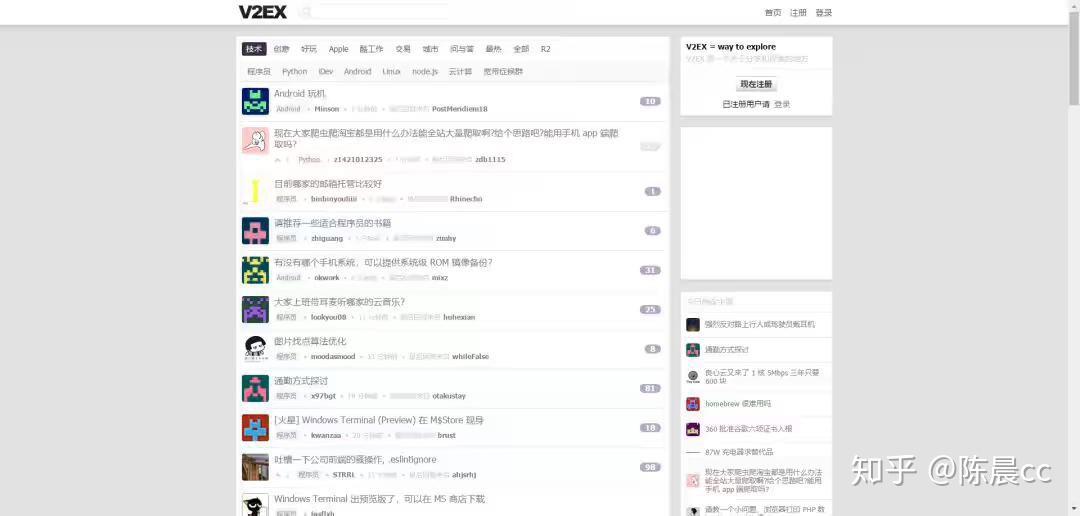The width and height of the screenshot is (1080, 516).
Task: Click the reply count 81 badge
Action: tap(650, 389)
